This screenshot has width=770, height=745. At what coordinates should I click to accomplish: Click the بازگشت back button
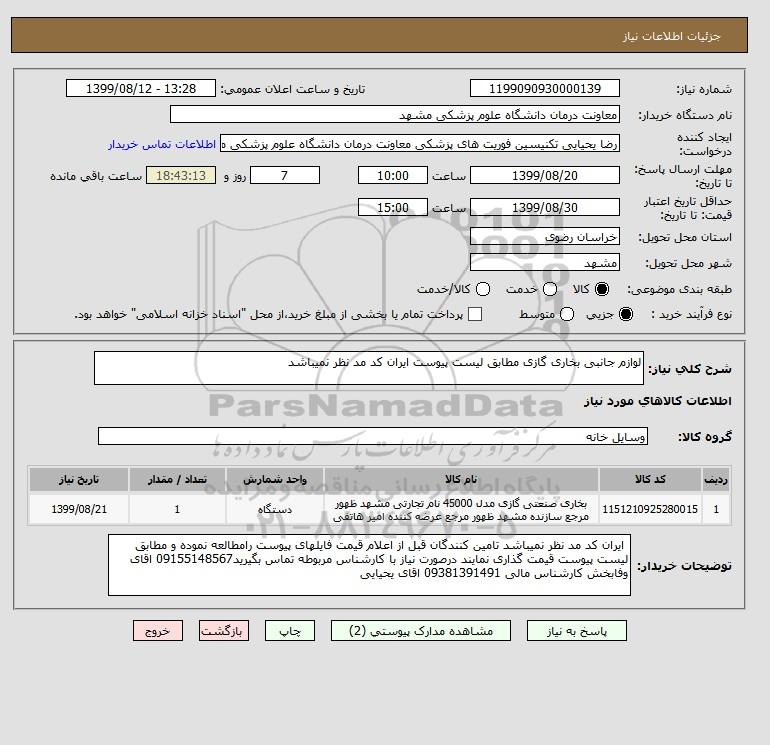click(x=224, y=631)
